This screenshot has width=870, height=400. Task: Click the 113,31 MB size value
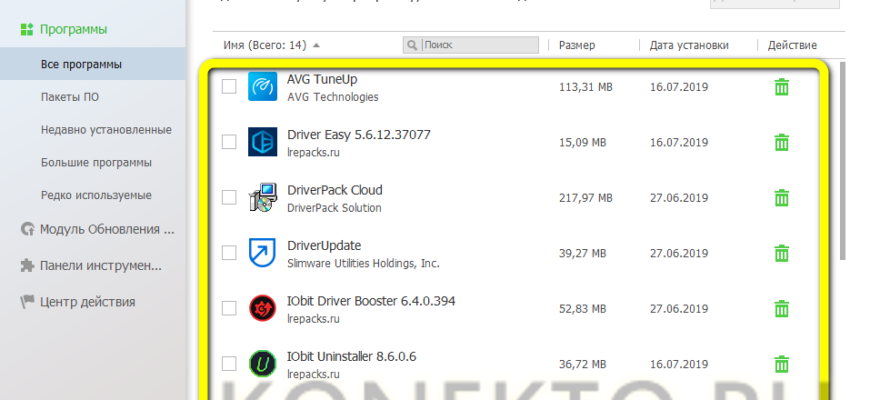coord(585,87)
